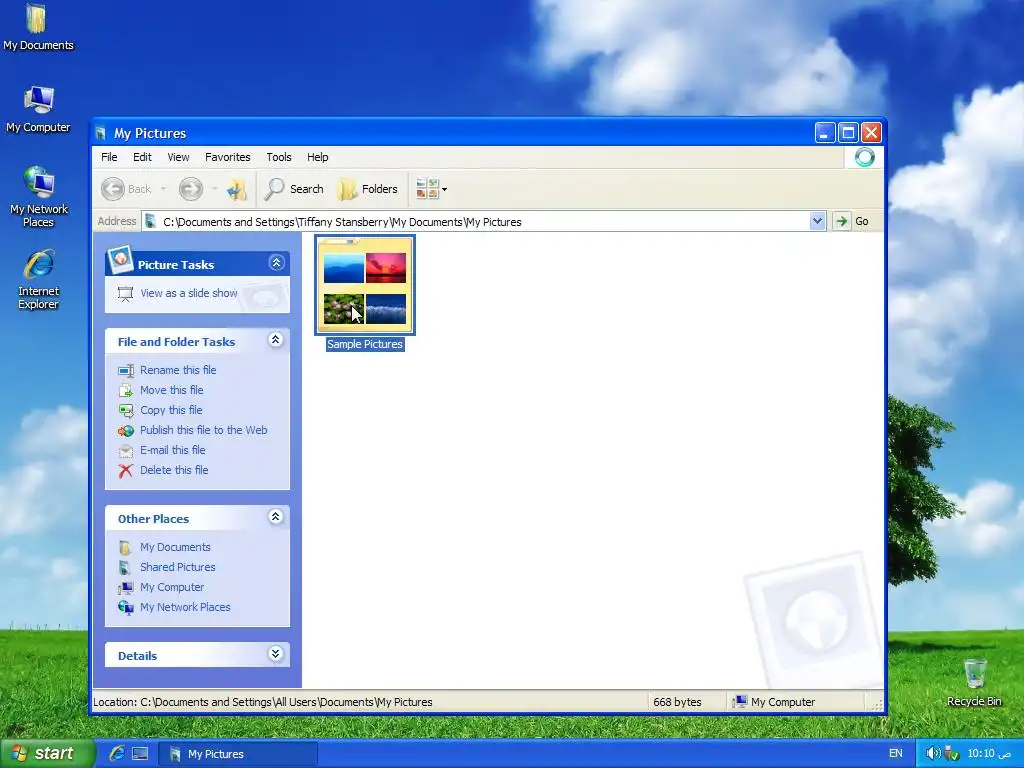Click the Back navigation button
The width and height of the screenshot is (1024, 768).
pos(126,189)
